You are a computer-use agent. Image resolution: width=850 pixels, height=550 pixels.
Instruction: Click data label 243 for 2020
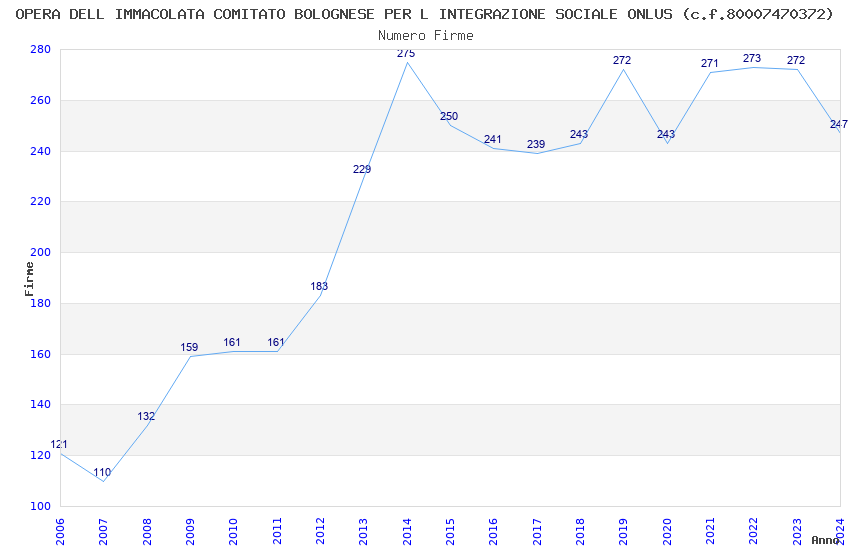[x=666, y=134]
